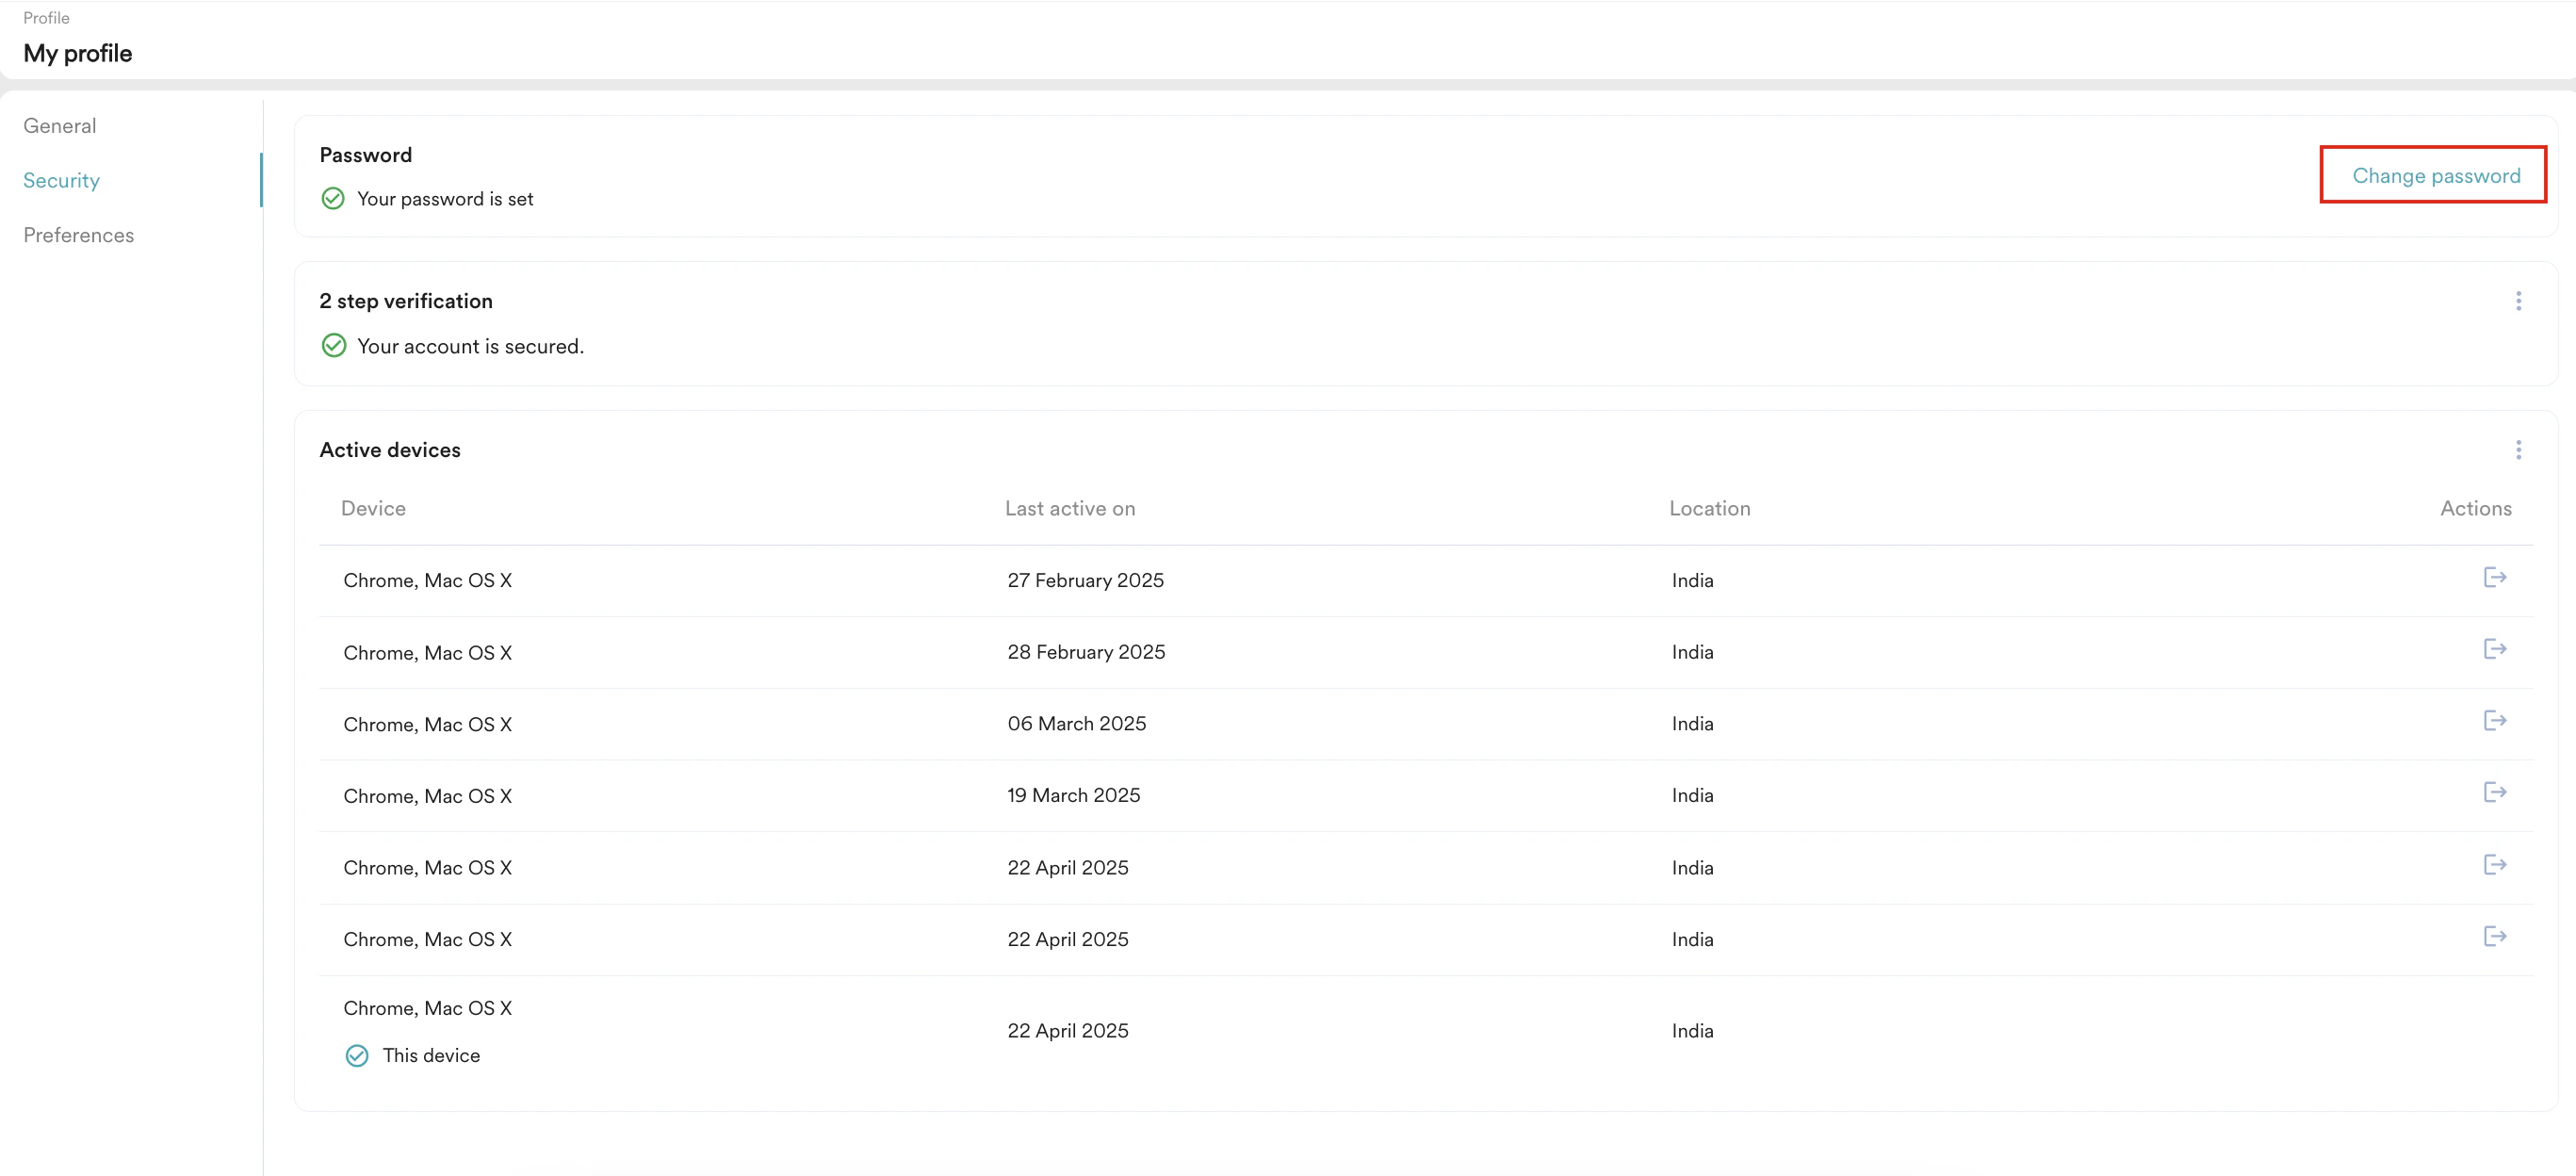Open the 2 step verification options menu
The image size is (2576, 1176).
[x=2519, y=300]
